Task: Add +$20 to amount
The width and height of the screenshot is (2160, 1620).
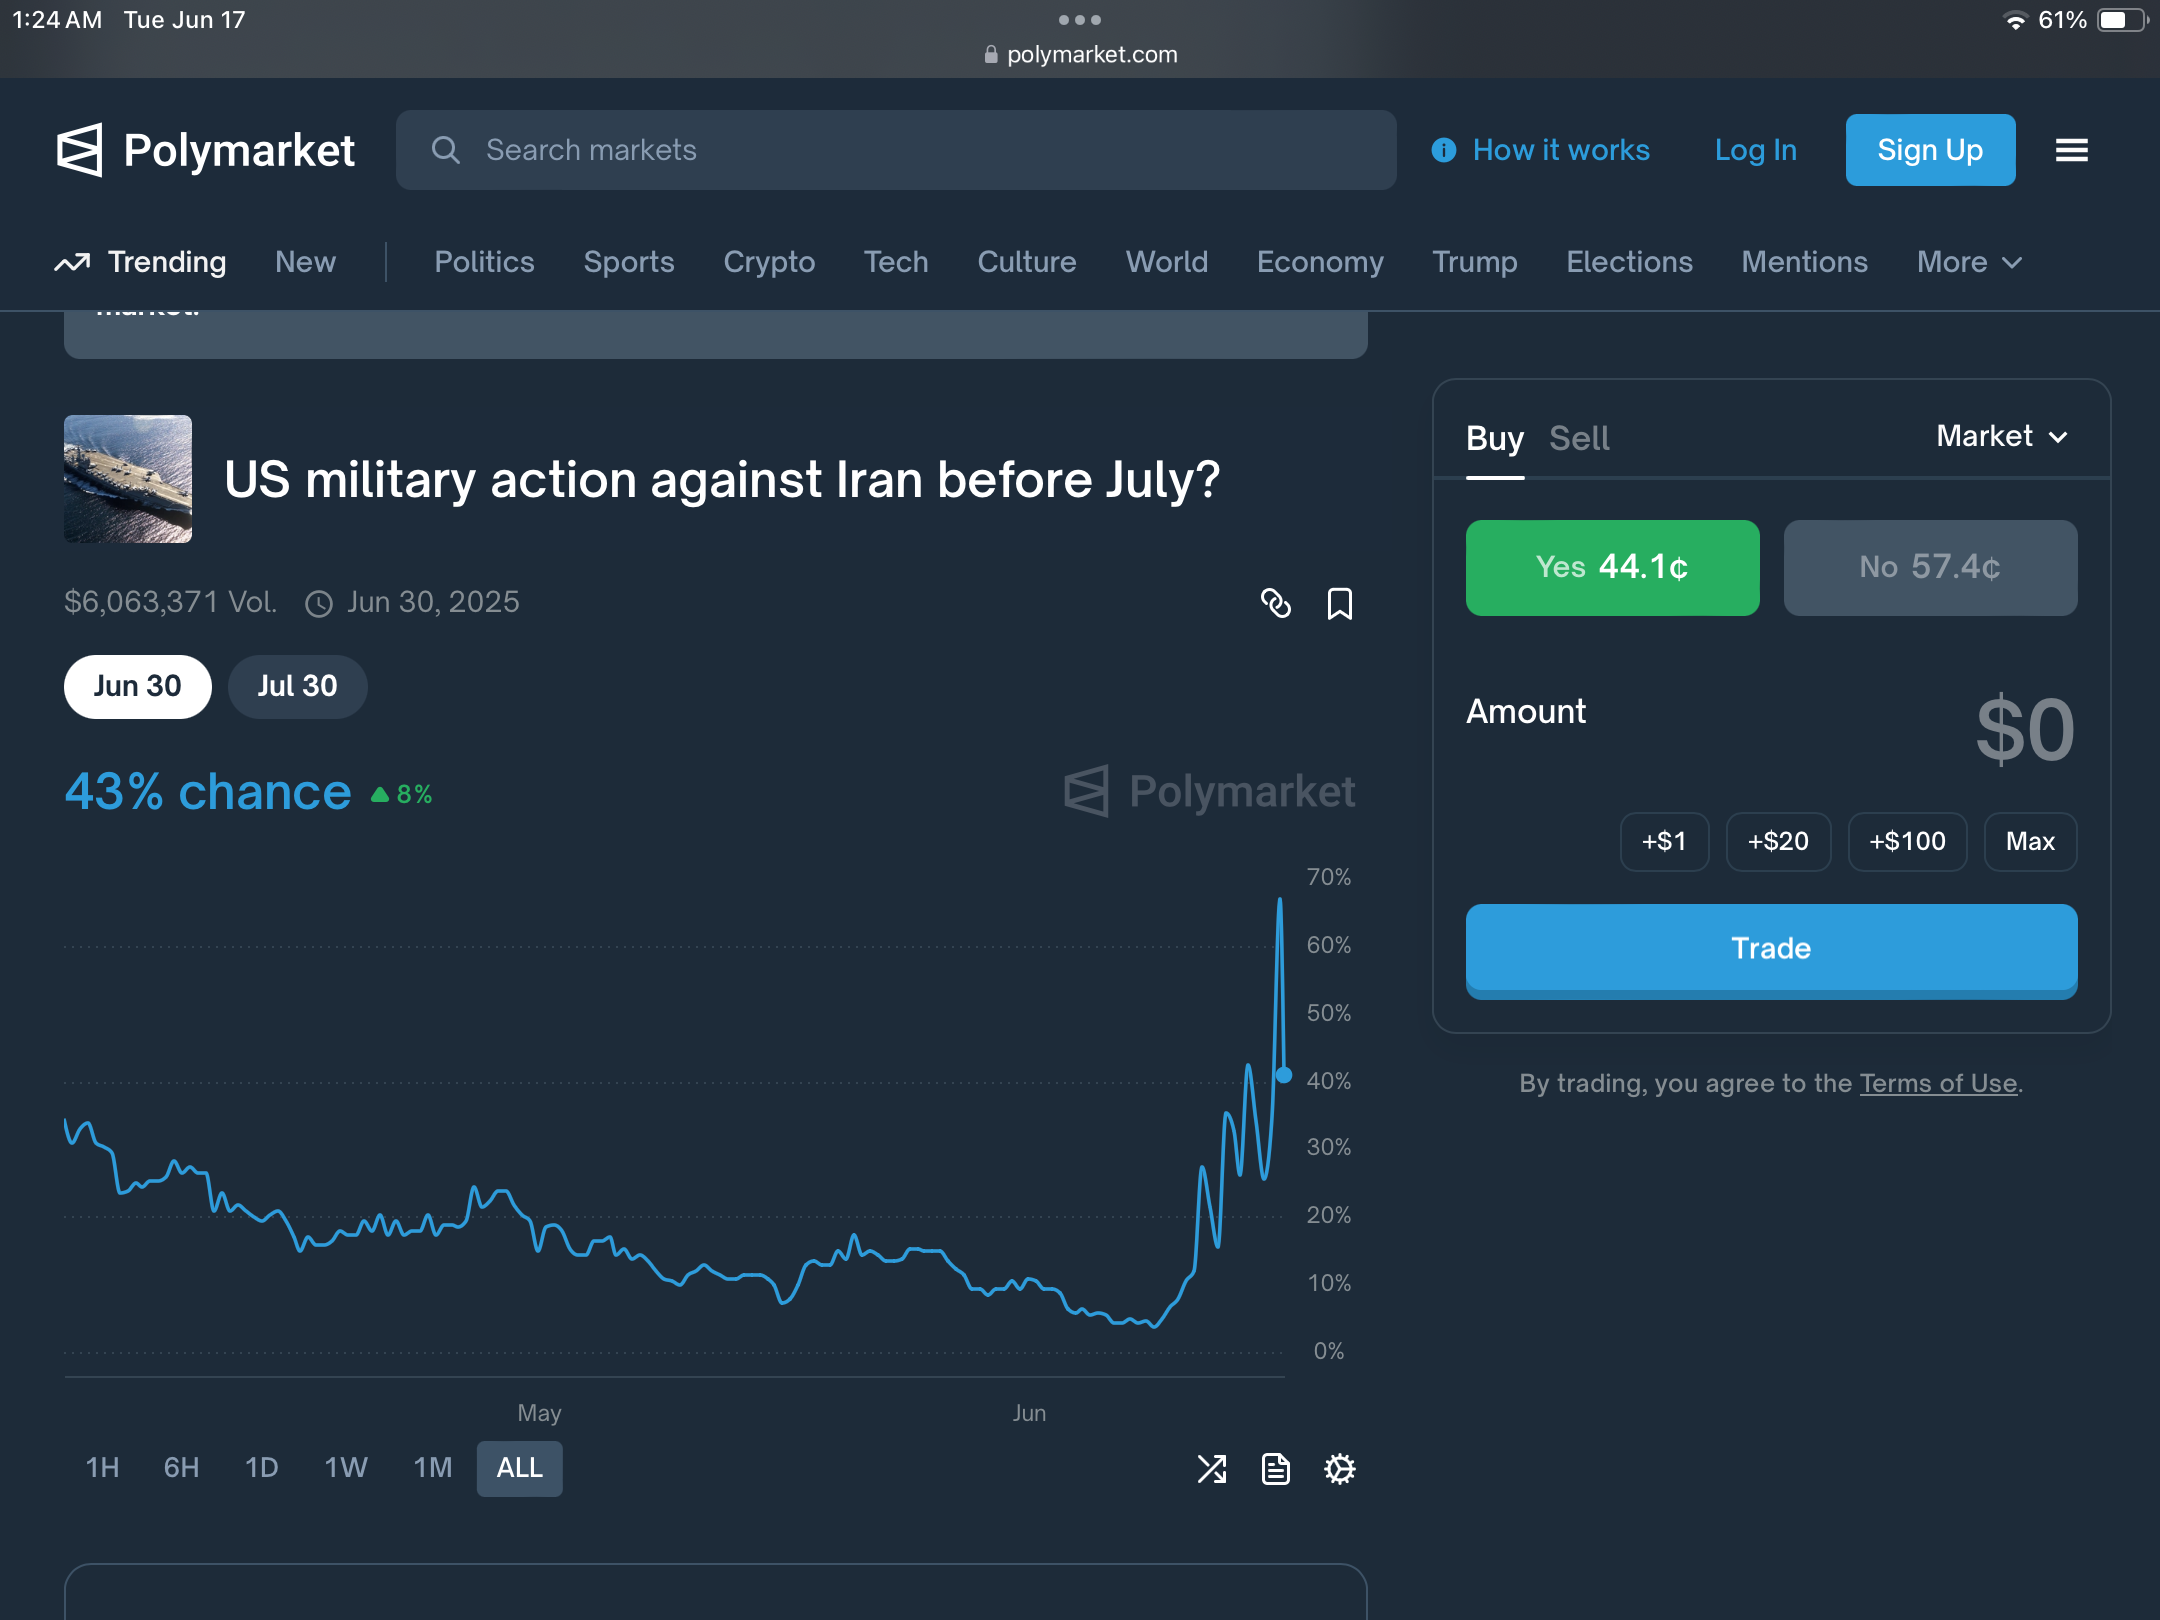Action: (x=1778, y=842)
